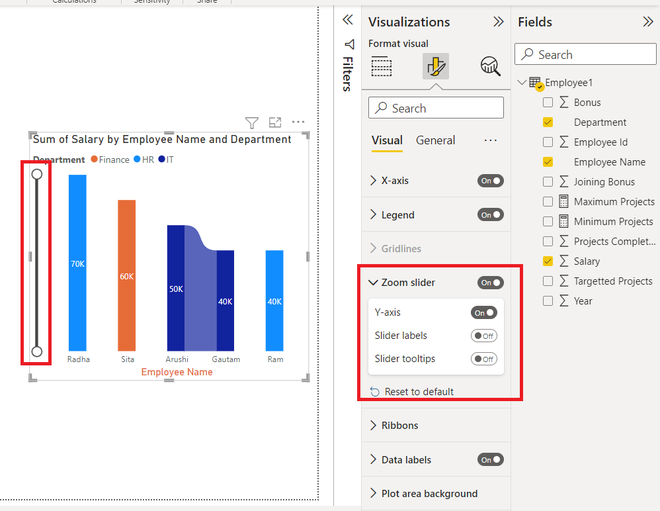660x511 pixels.
Task: Open Focus mode icon above the chart
Action: coord(275,122)
